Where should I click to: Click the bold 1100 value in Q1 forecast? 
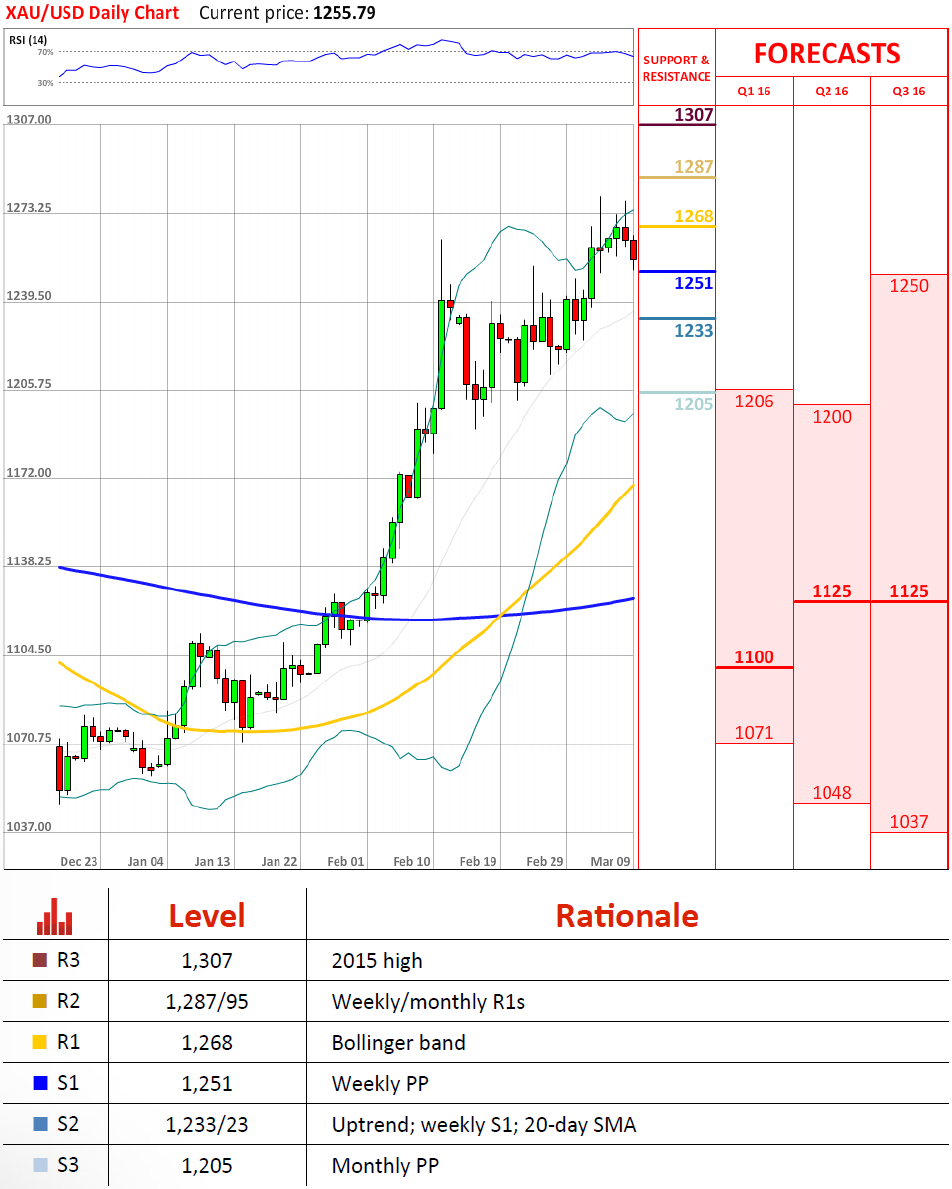(754, 657)
